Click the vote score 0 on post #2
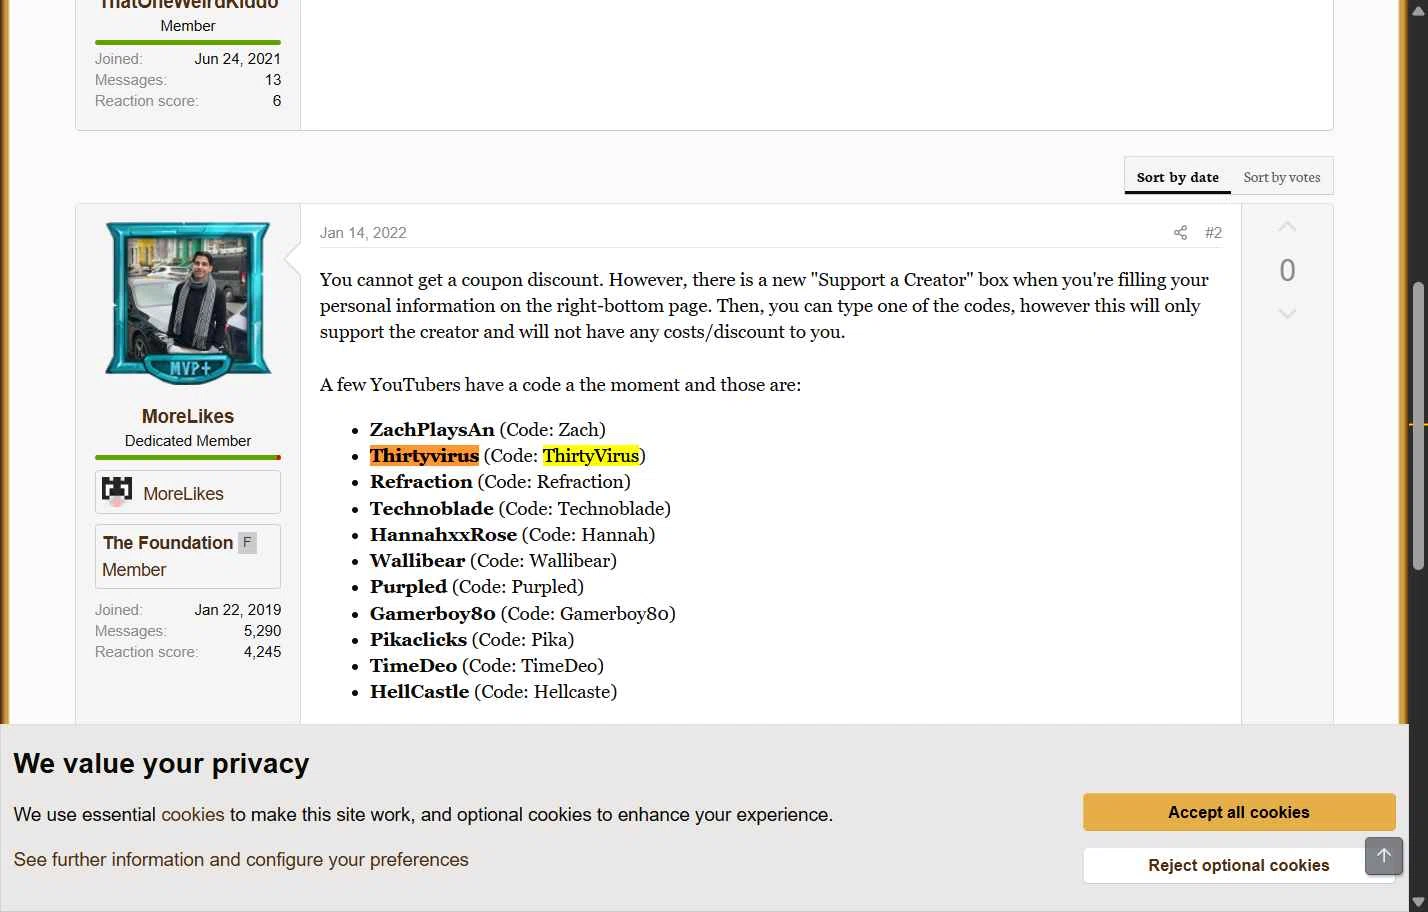 pos(1287,270)
